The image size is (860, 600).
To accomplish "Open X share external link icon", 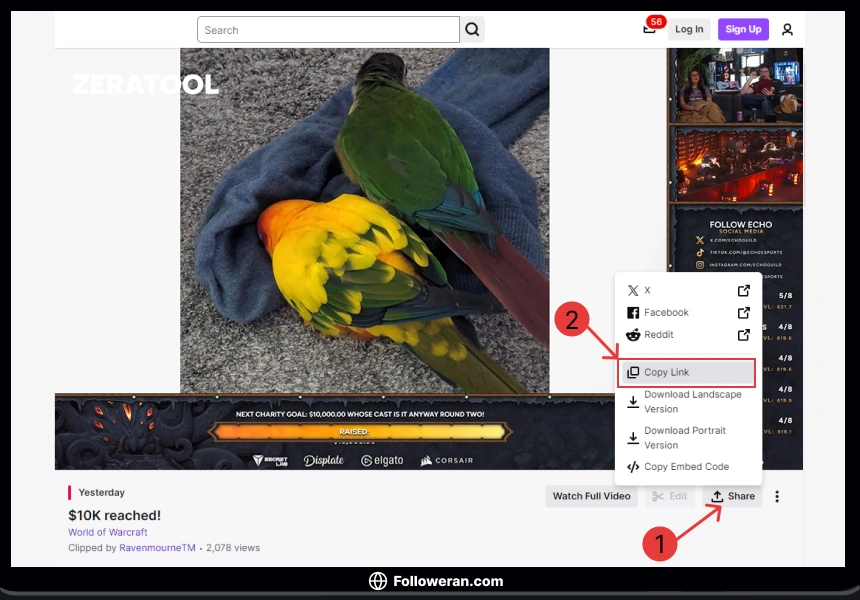I will pyautogui.click(x=743, y=291).
